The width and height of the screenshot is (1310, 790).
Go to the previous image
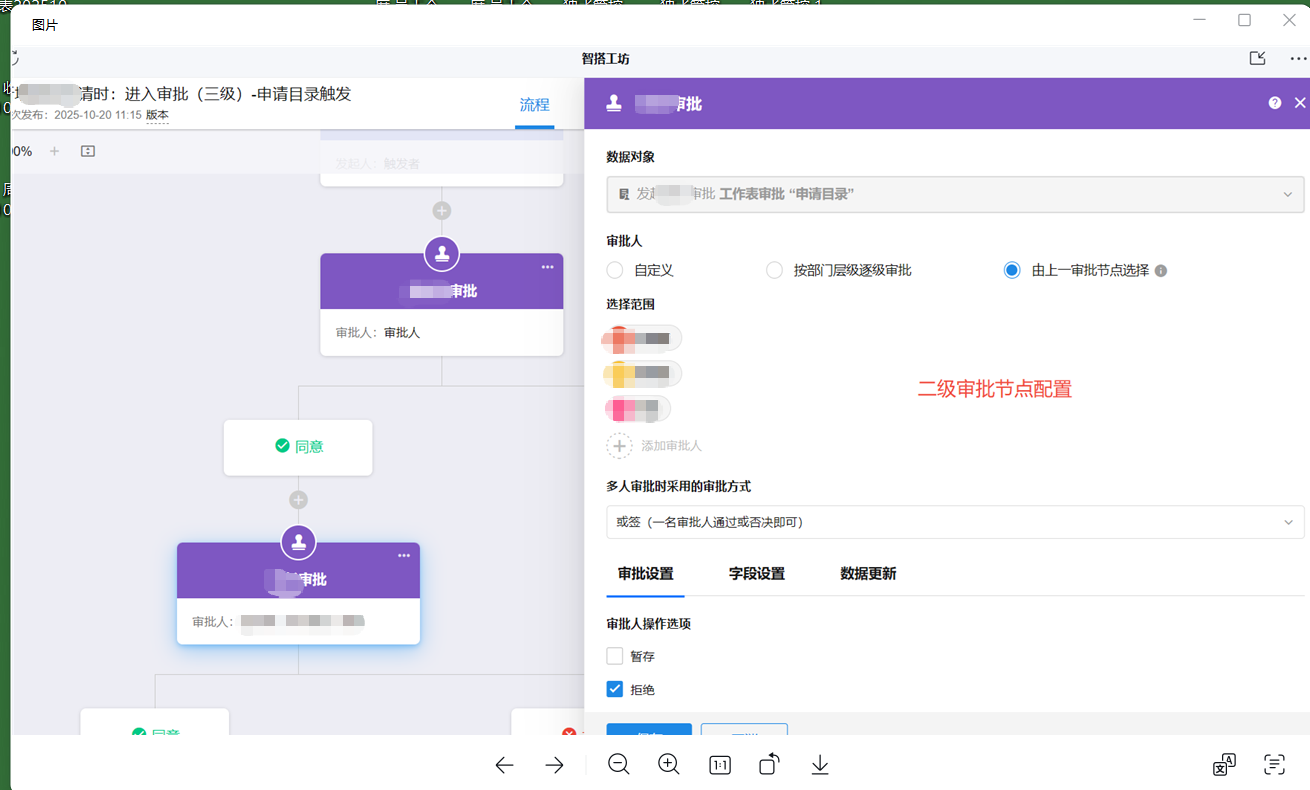(x=504, y=765)
